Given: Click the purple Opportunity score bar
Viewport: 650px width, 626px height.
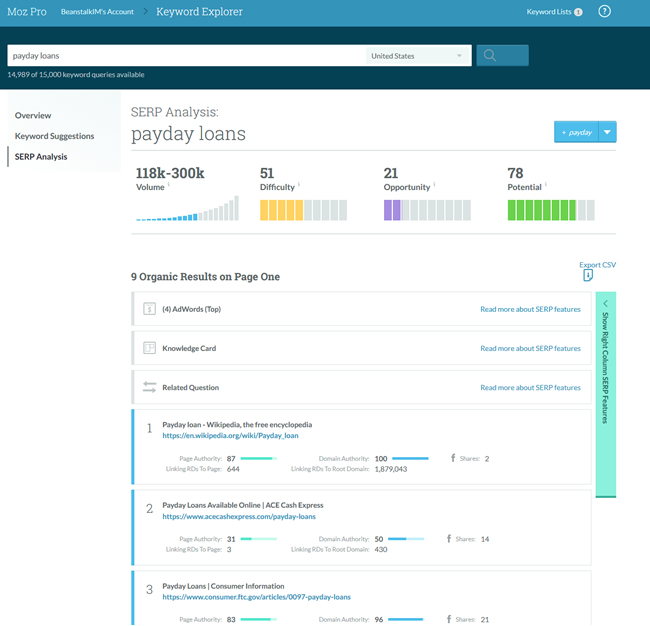Looking at the screenshot, I should coord(427,210).
